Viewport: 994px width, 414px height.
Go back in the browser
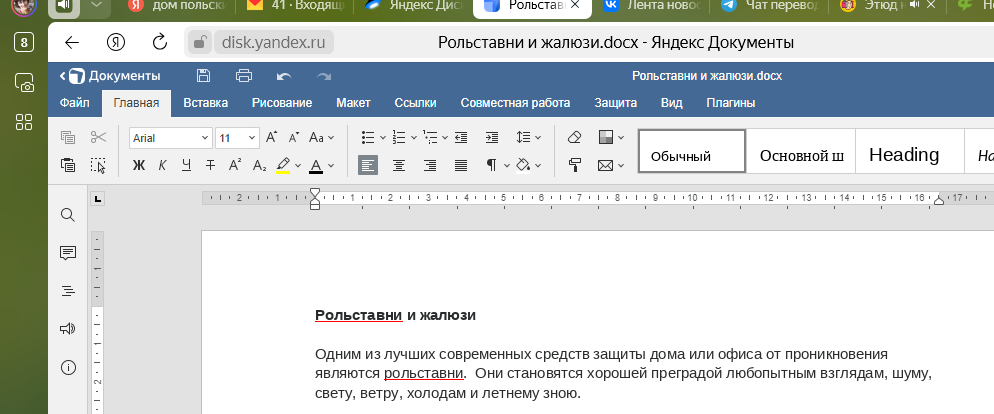pyautogui.click(x=72, y=42)
